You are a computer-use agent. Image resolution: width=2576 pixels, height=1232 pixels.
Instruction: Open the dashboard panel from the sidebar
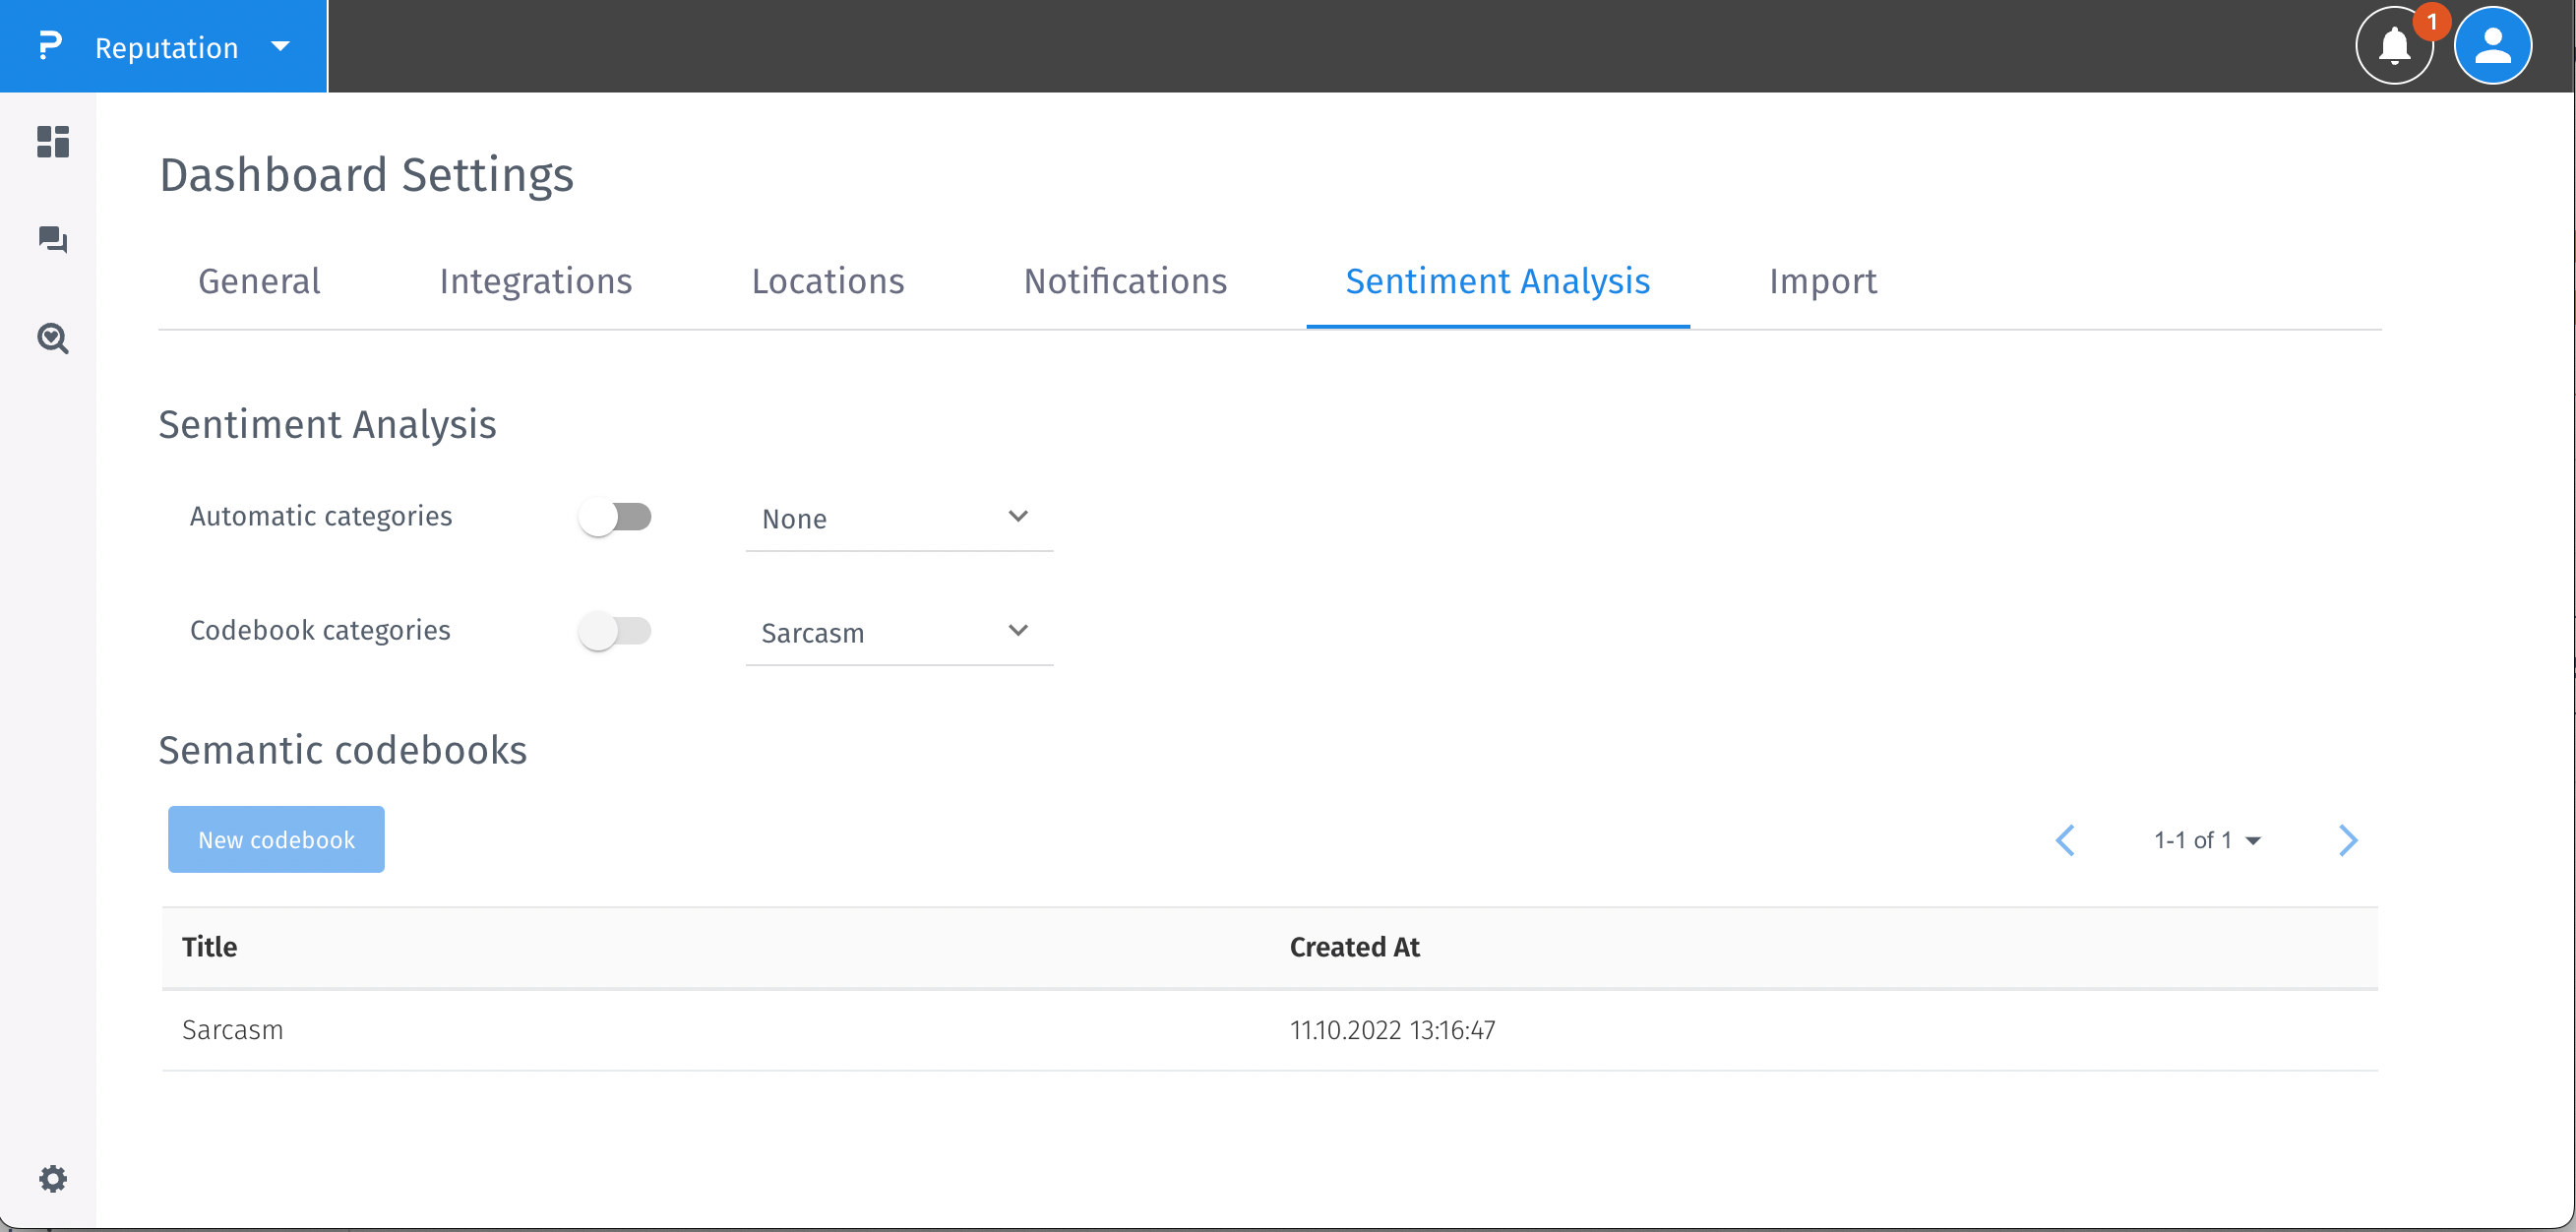[51, 142]
